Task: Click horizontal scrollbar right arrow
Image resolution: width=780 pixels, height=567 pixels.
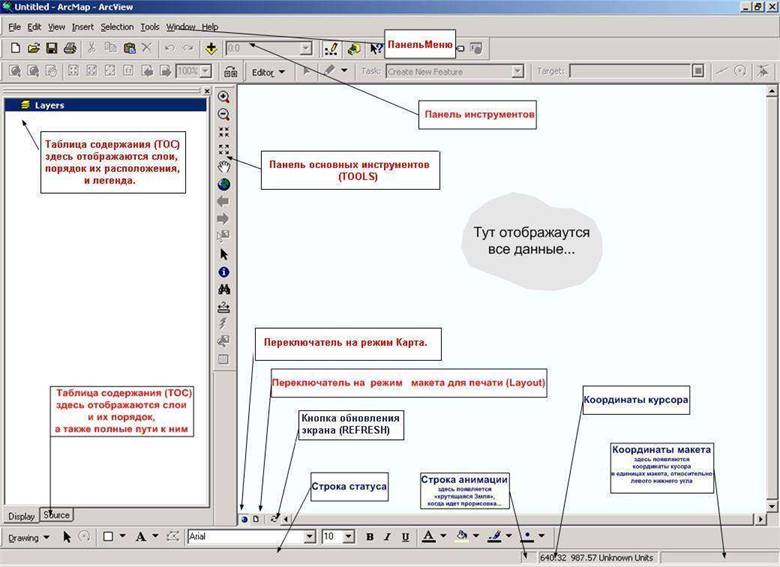Action: (761, 519)
